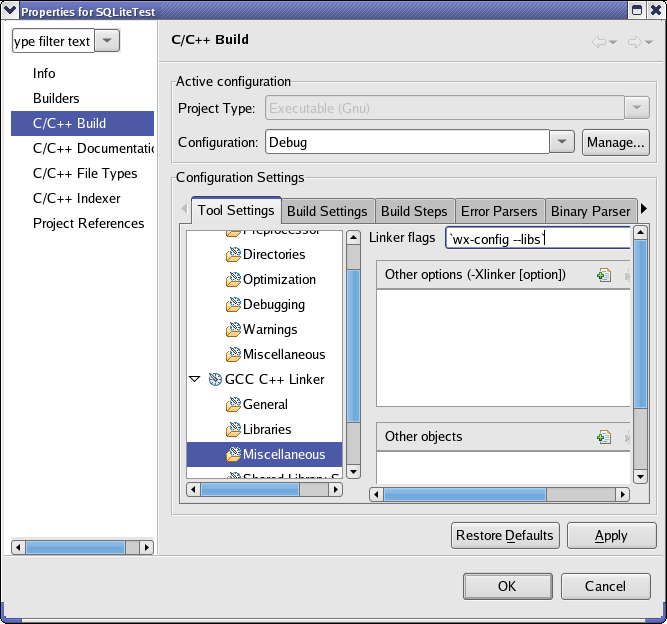Screen dimensions: 667x624
Task: Select C/C++ Indexer page
Action: (x=77, y=198)
